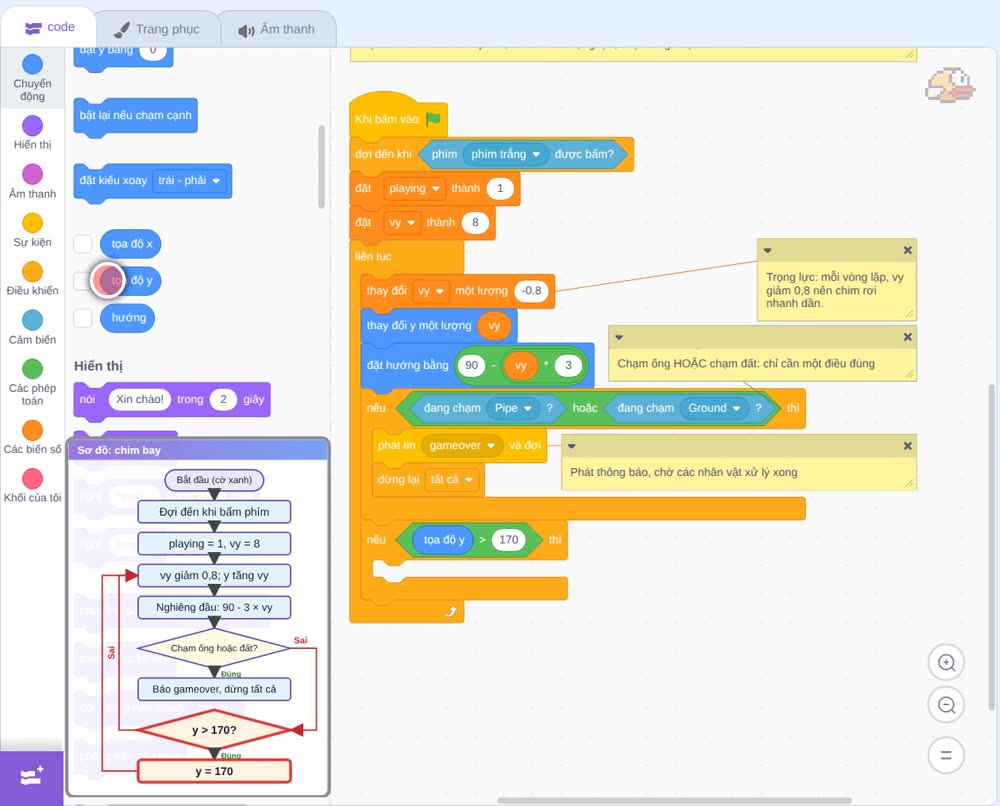
Task: Open the 'trái - phải' rotation style dropdown
Action: tap(189, 180)
